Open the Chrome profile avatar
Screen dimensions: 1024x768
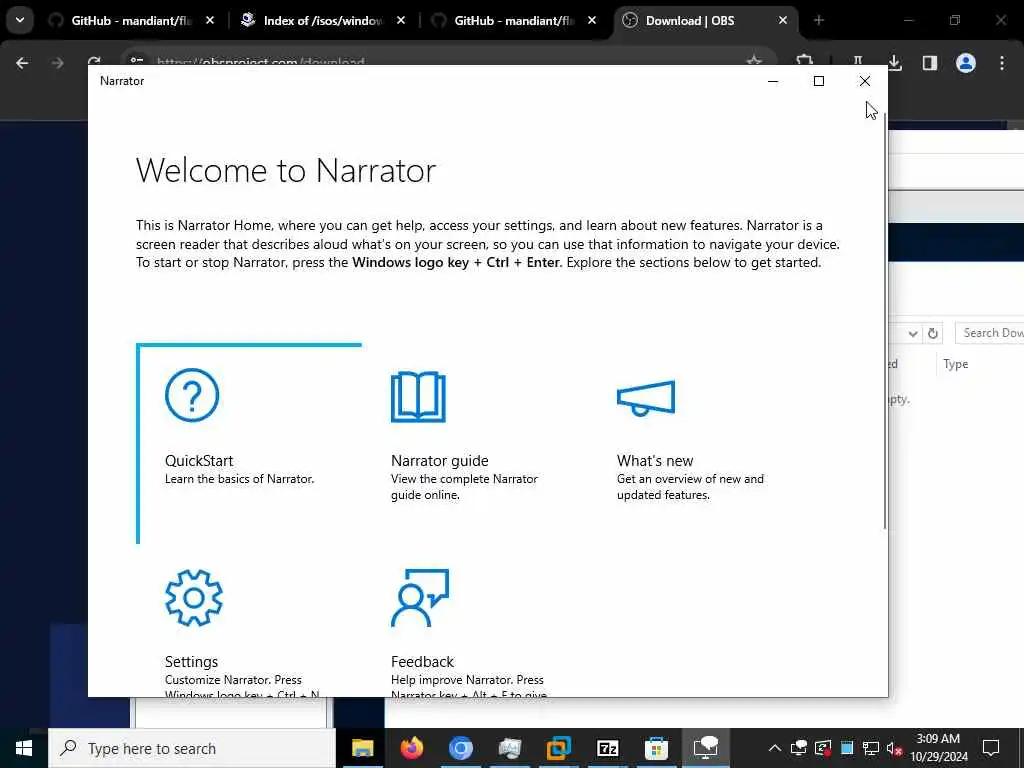pos(966,63)
